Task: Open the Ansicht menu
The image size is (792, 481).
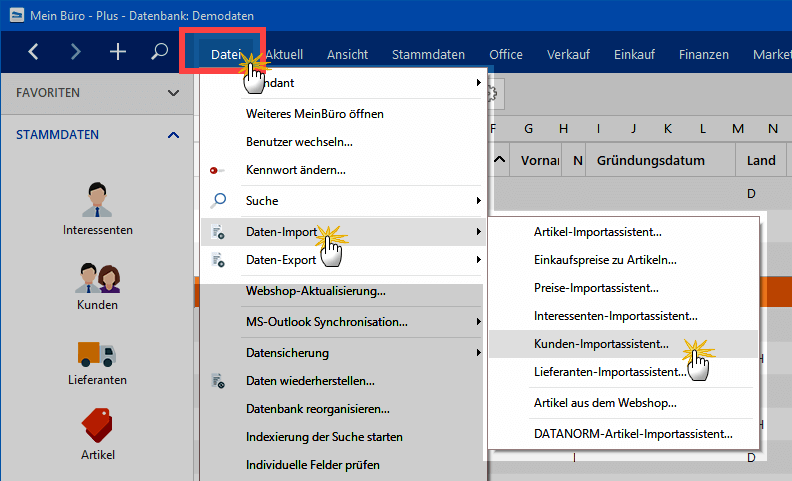Action: pyautogui.click(x=348, y=54)
